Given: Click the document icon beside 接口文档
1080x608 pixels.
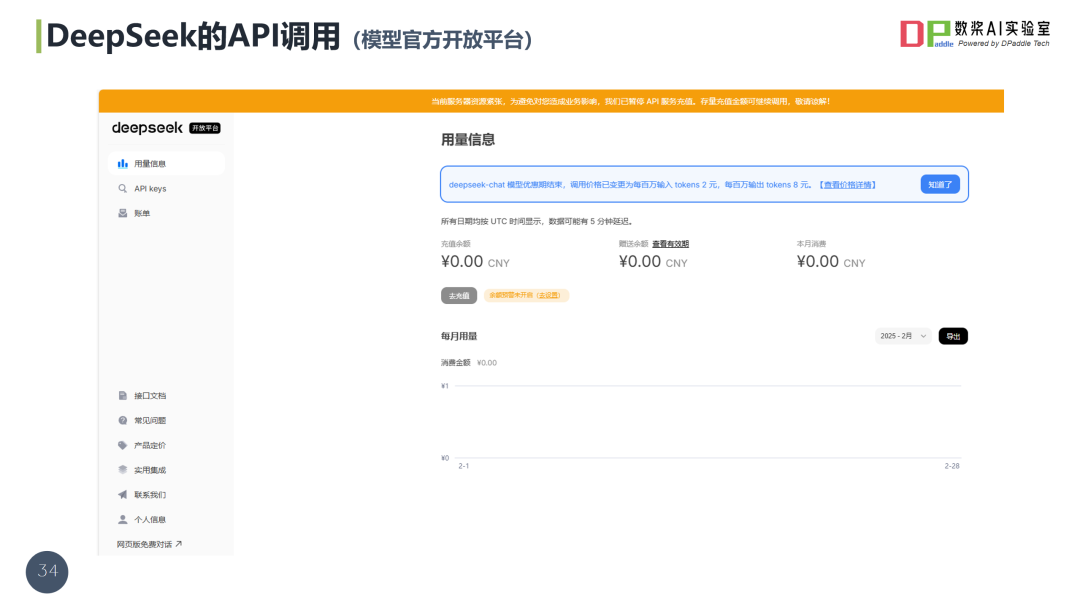Looking at the screenshot, I should point(123,396).
